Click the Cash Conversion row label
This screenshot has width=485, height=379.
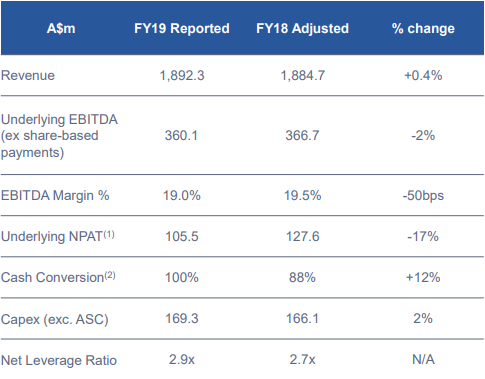(58, 277)
